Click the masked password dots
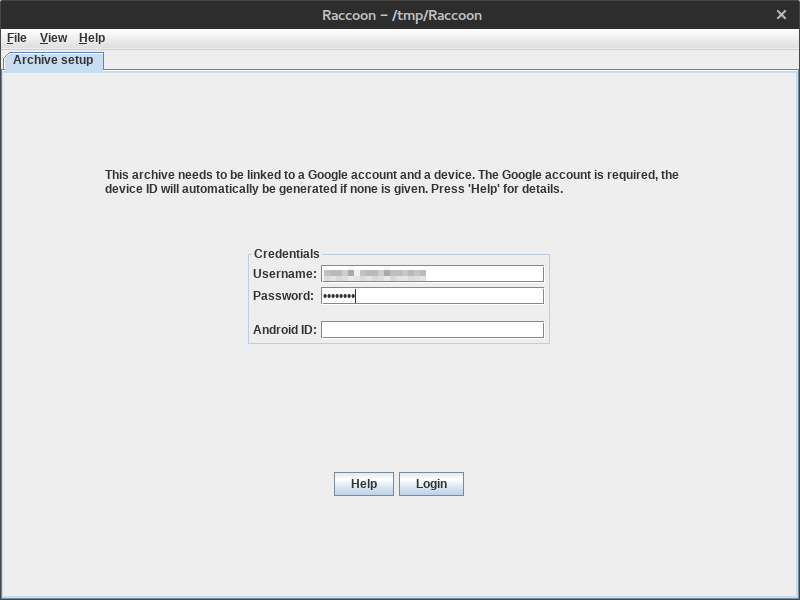 point(339,296)
